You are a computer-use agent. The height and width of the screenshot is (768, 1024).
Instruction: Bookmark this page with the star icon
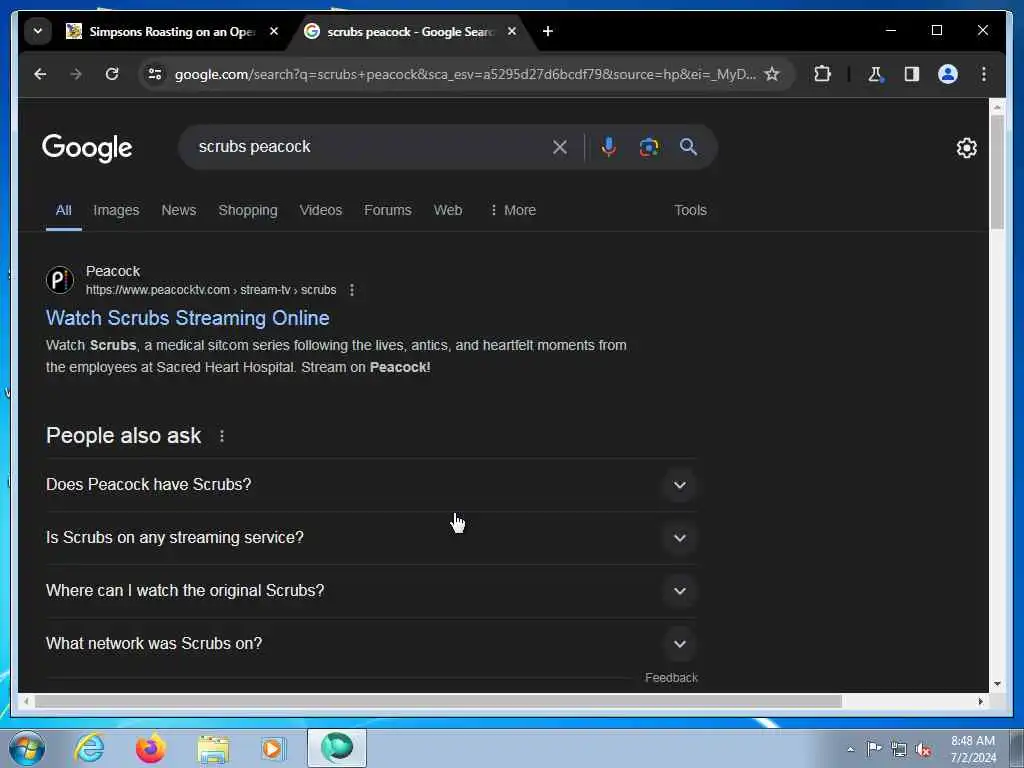[x=772, y=74]
